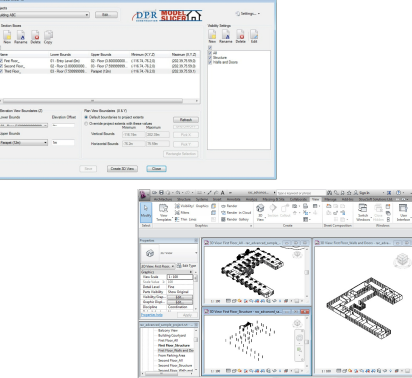Viewport: 412px width, 378px height.
Task: Open the Settings dropdown
Action: point(248,14)
